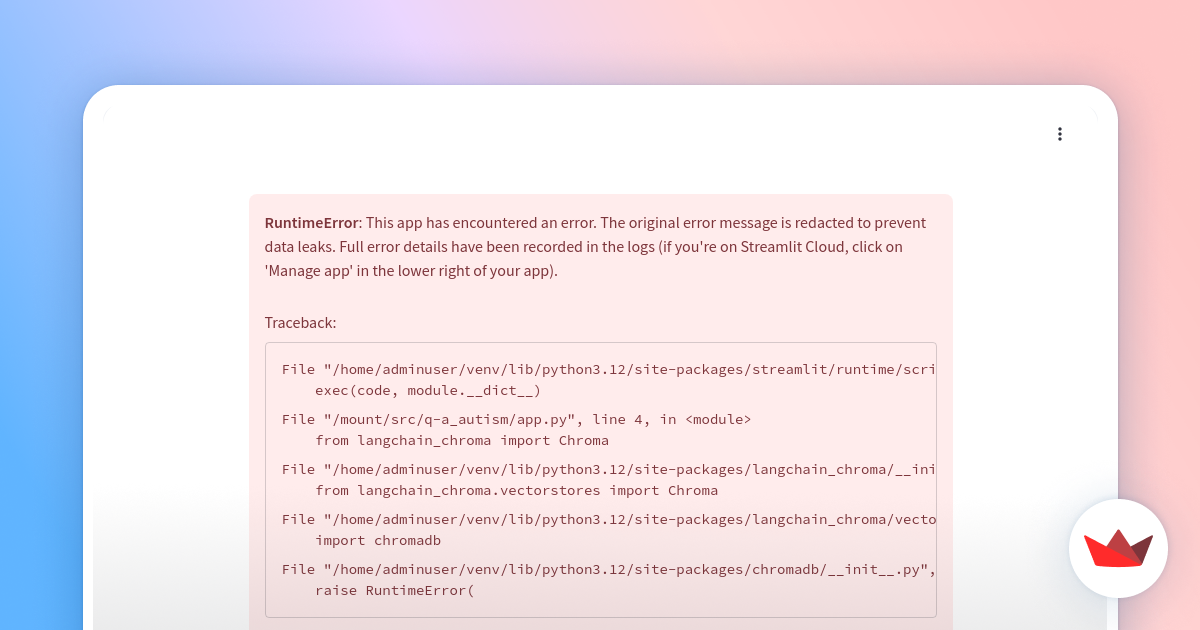Click the chromadb/__init__.py file path line
This screenshot has width=1200, height=630.
click(x=609, y=569)
